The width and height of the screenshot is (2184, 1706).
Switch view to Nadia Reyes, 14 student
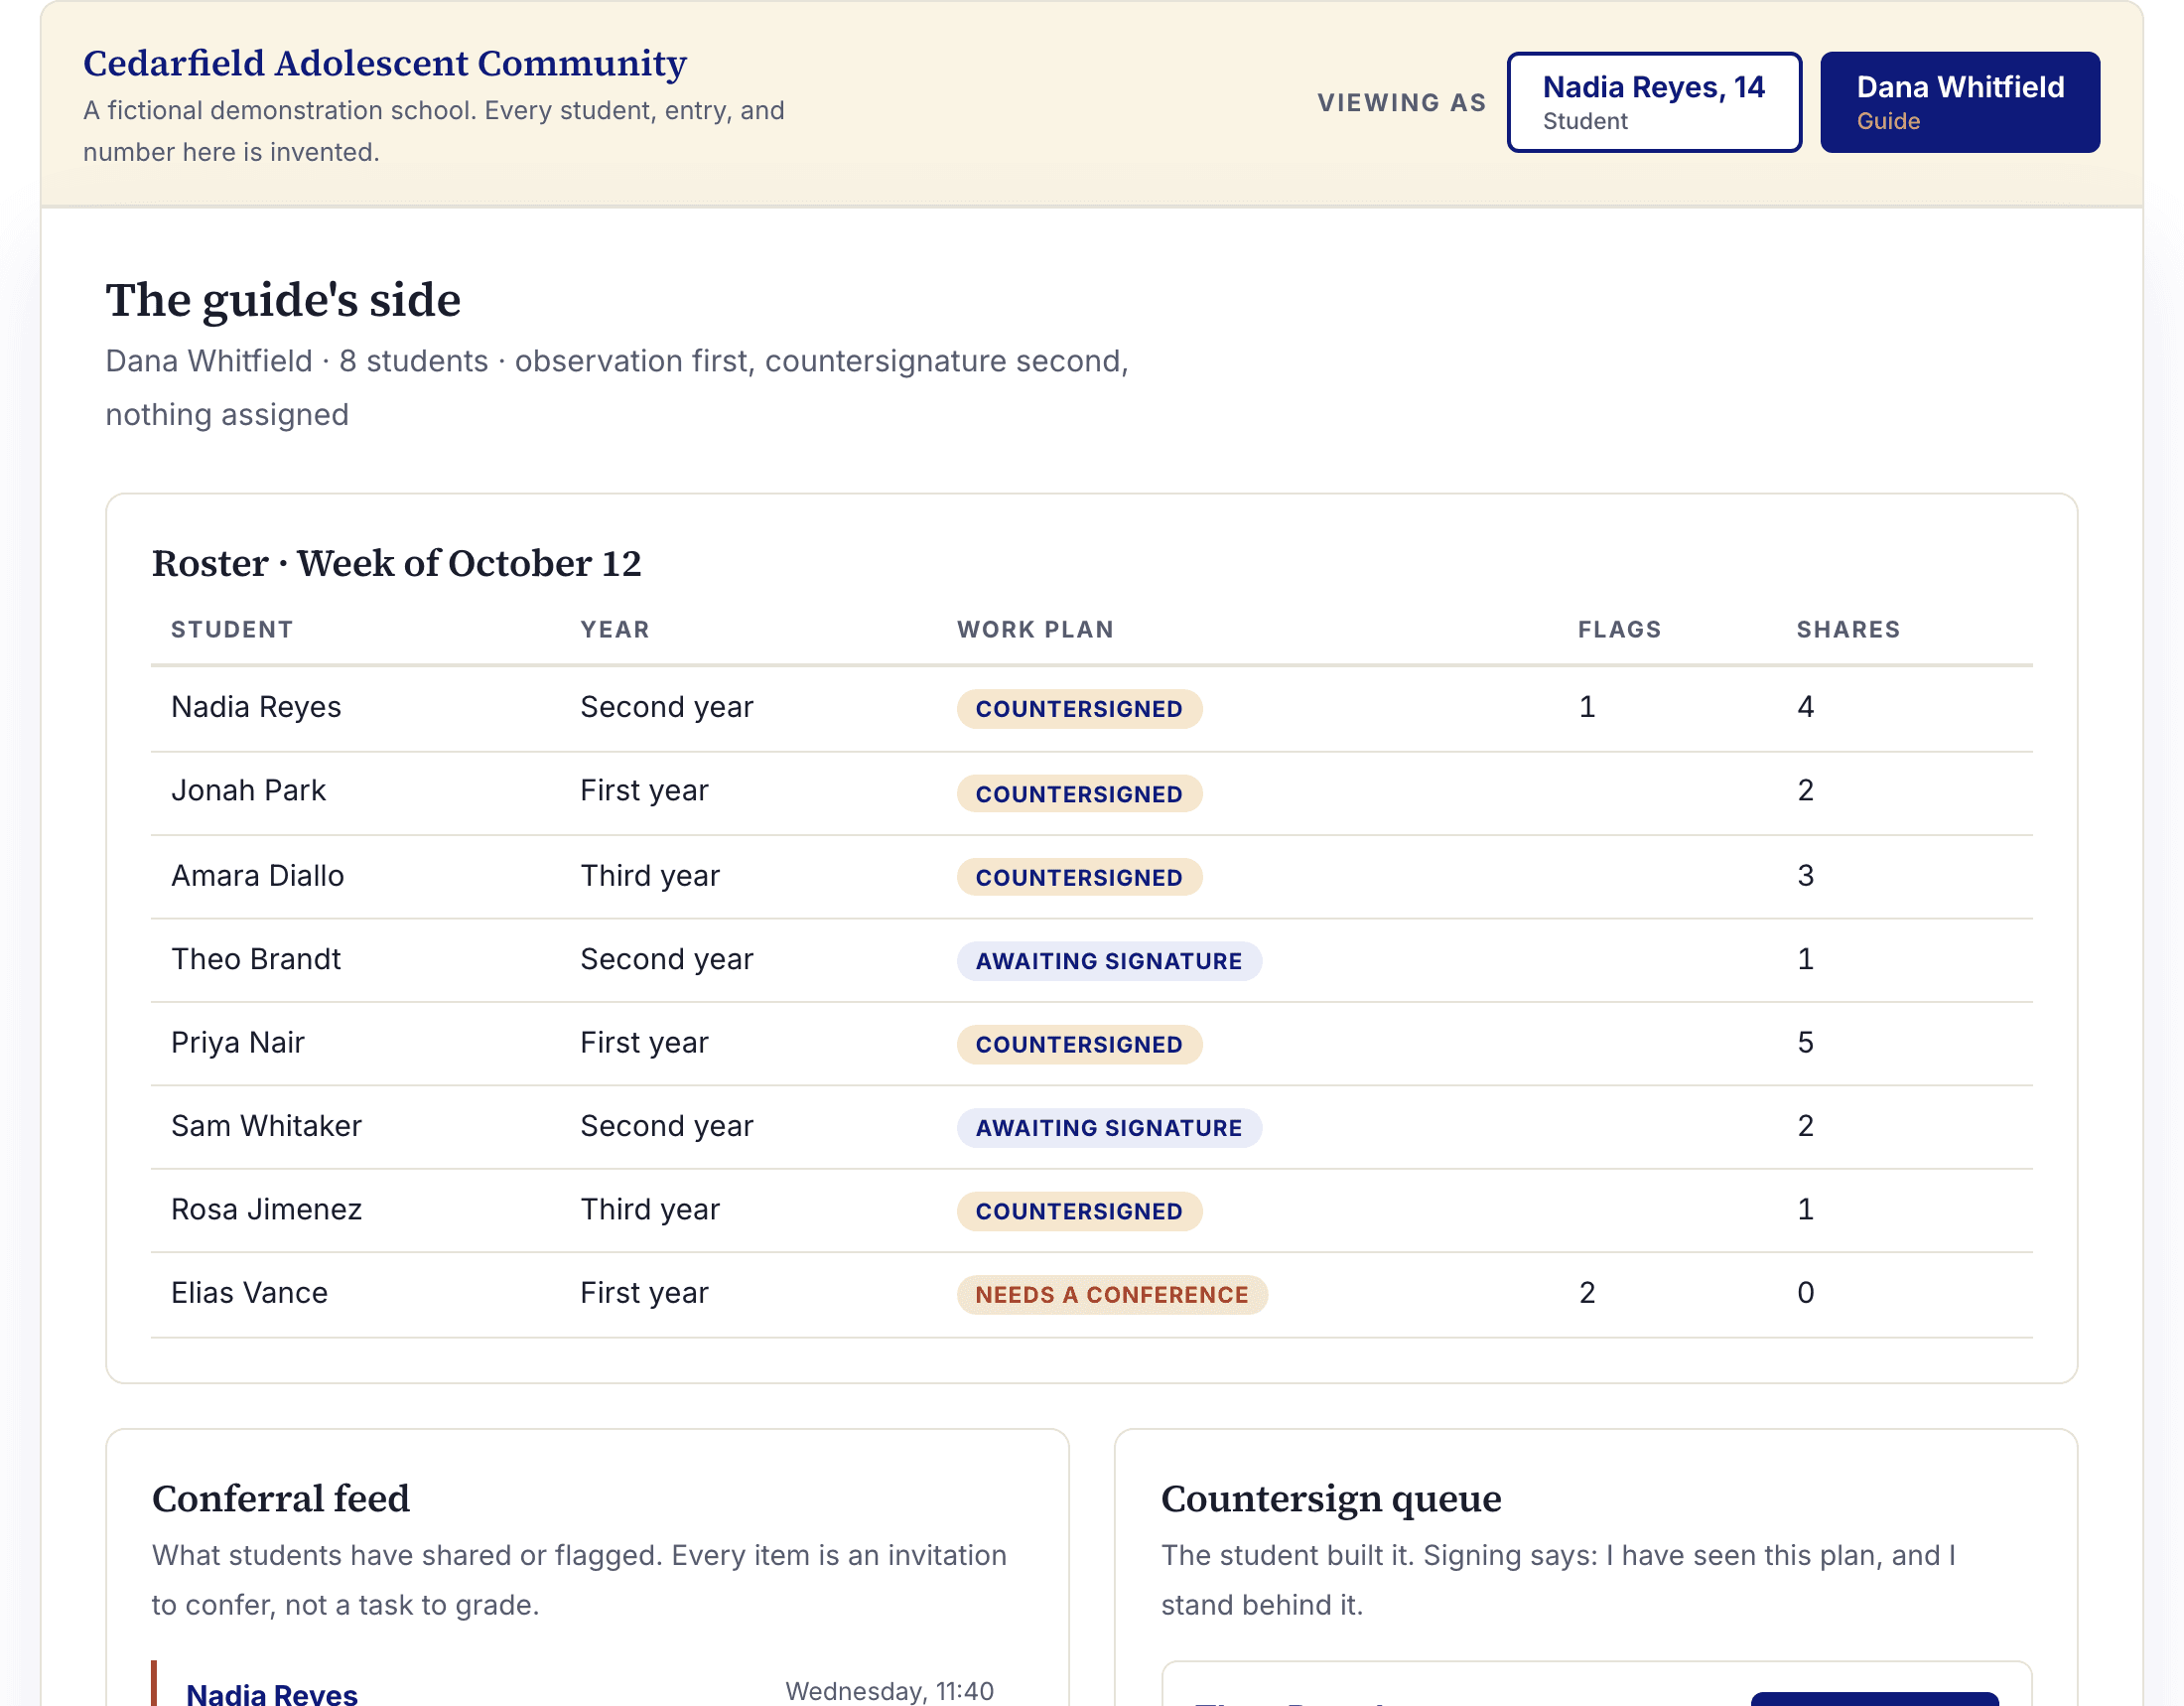1654,102
